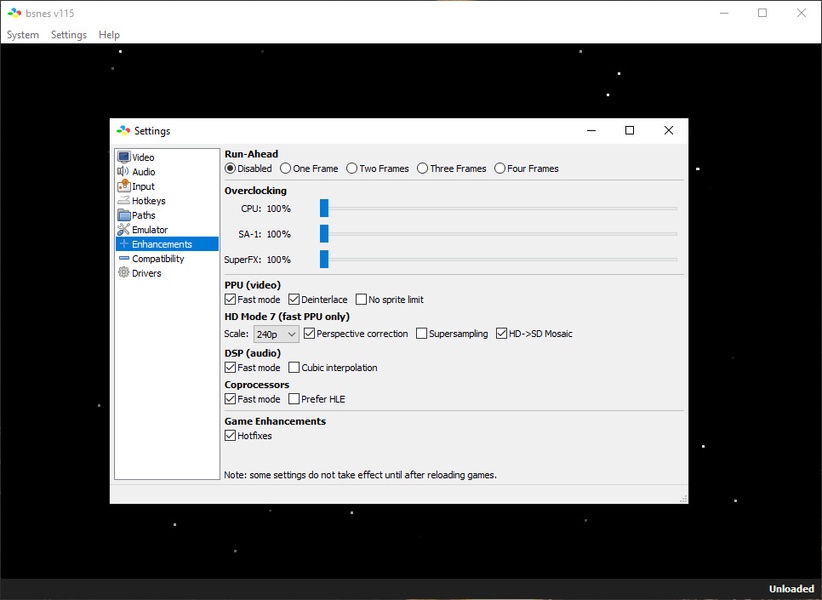Image resolution: width=822 pixels, height=600 pixels.
Task: Open the Help menu
Action: pos(109,35)
